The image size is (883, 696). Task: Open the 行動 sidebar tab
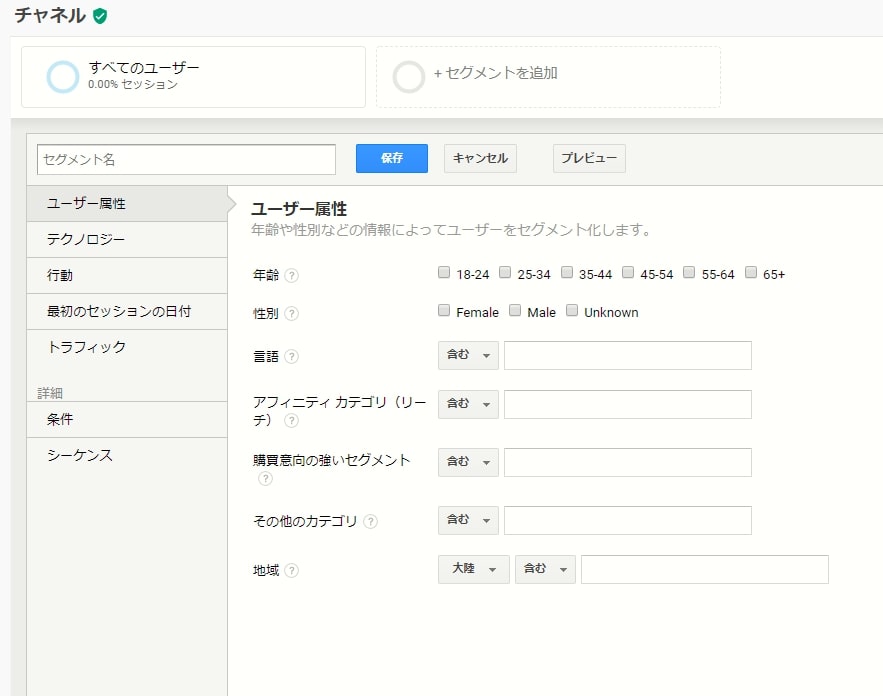127,276
